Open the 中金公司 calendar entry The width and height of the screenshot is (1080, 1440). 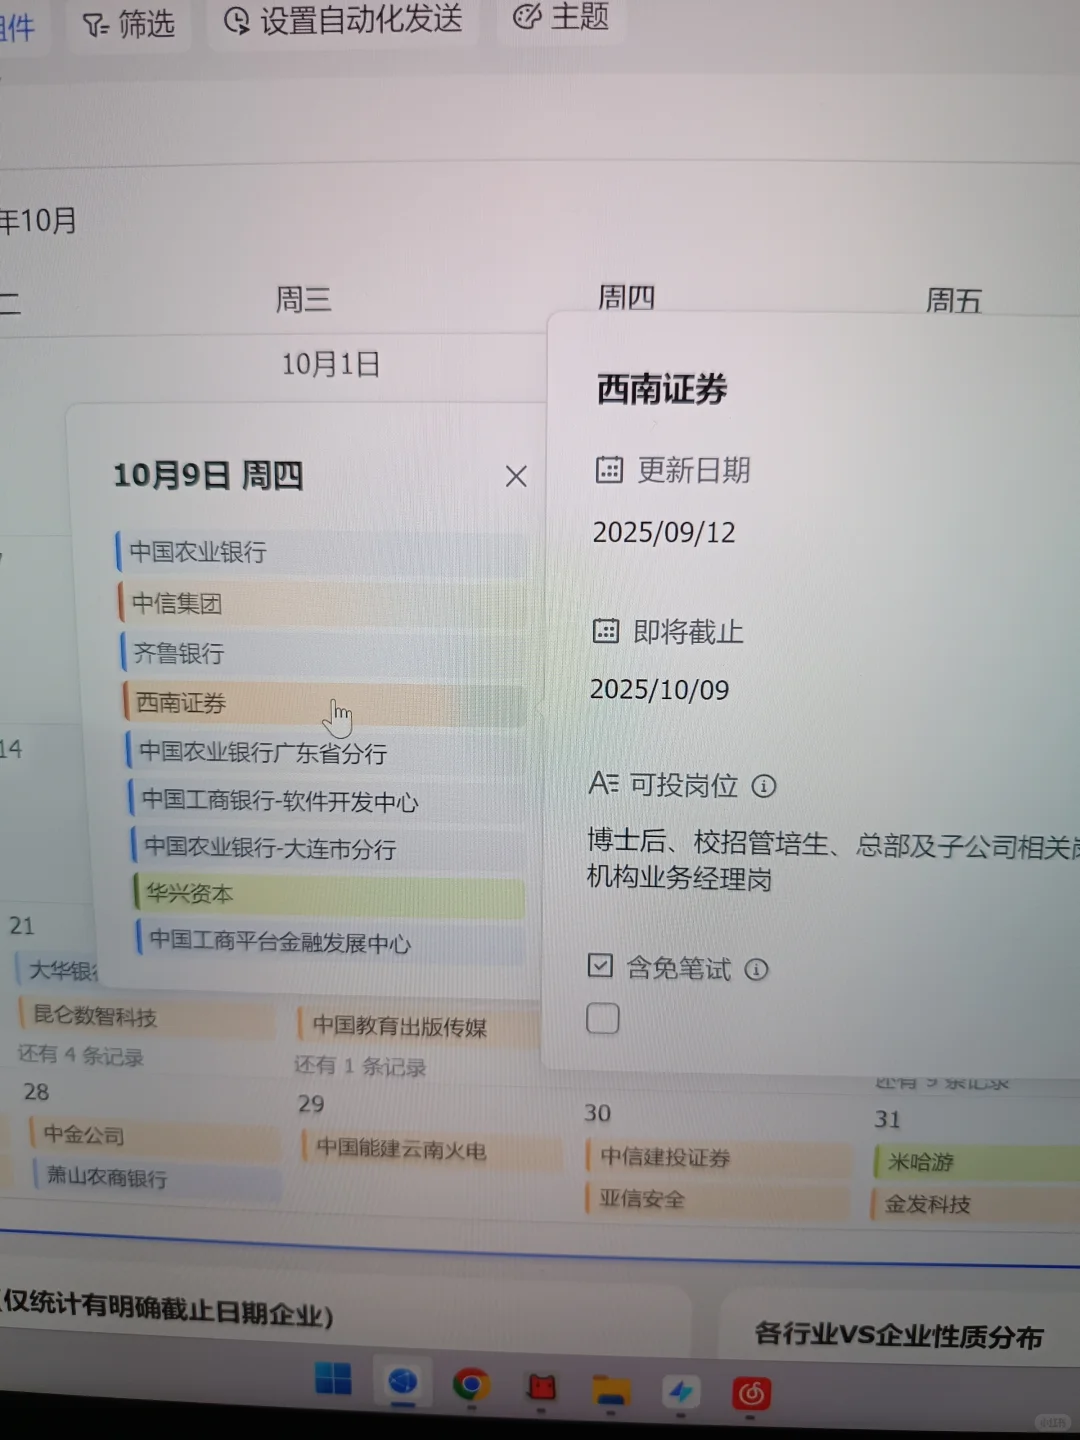[x=155, y=1135]
